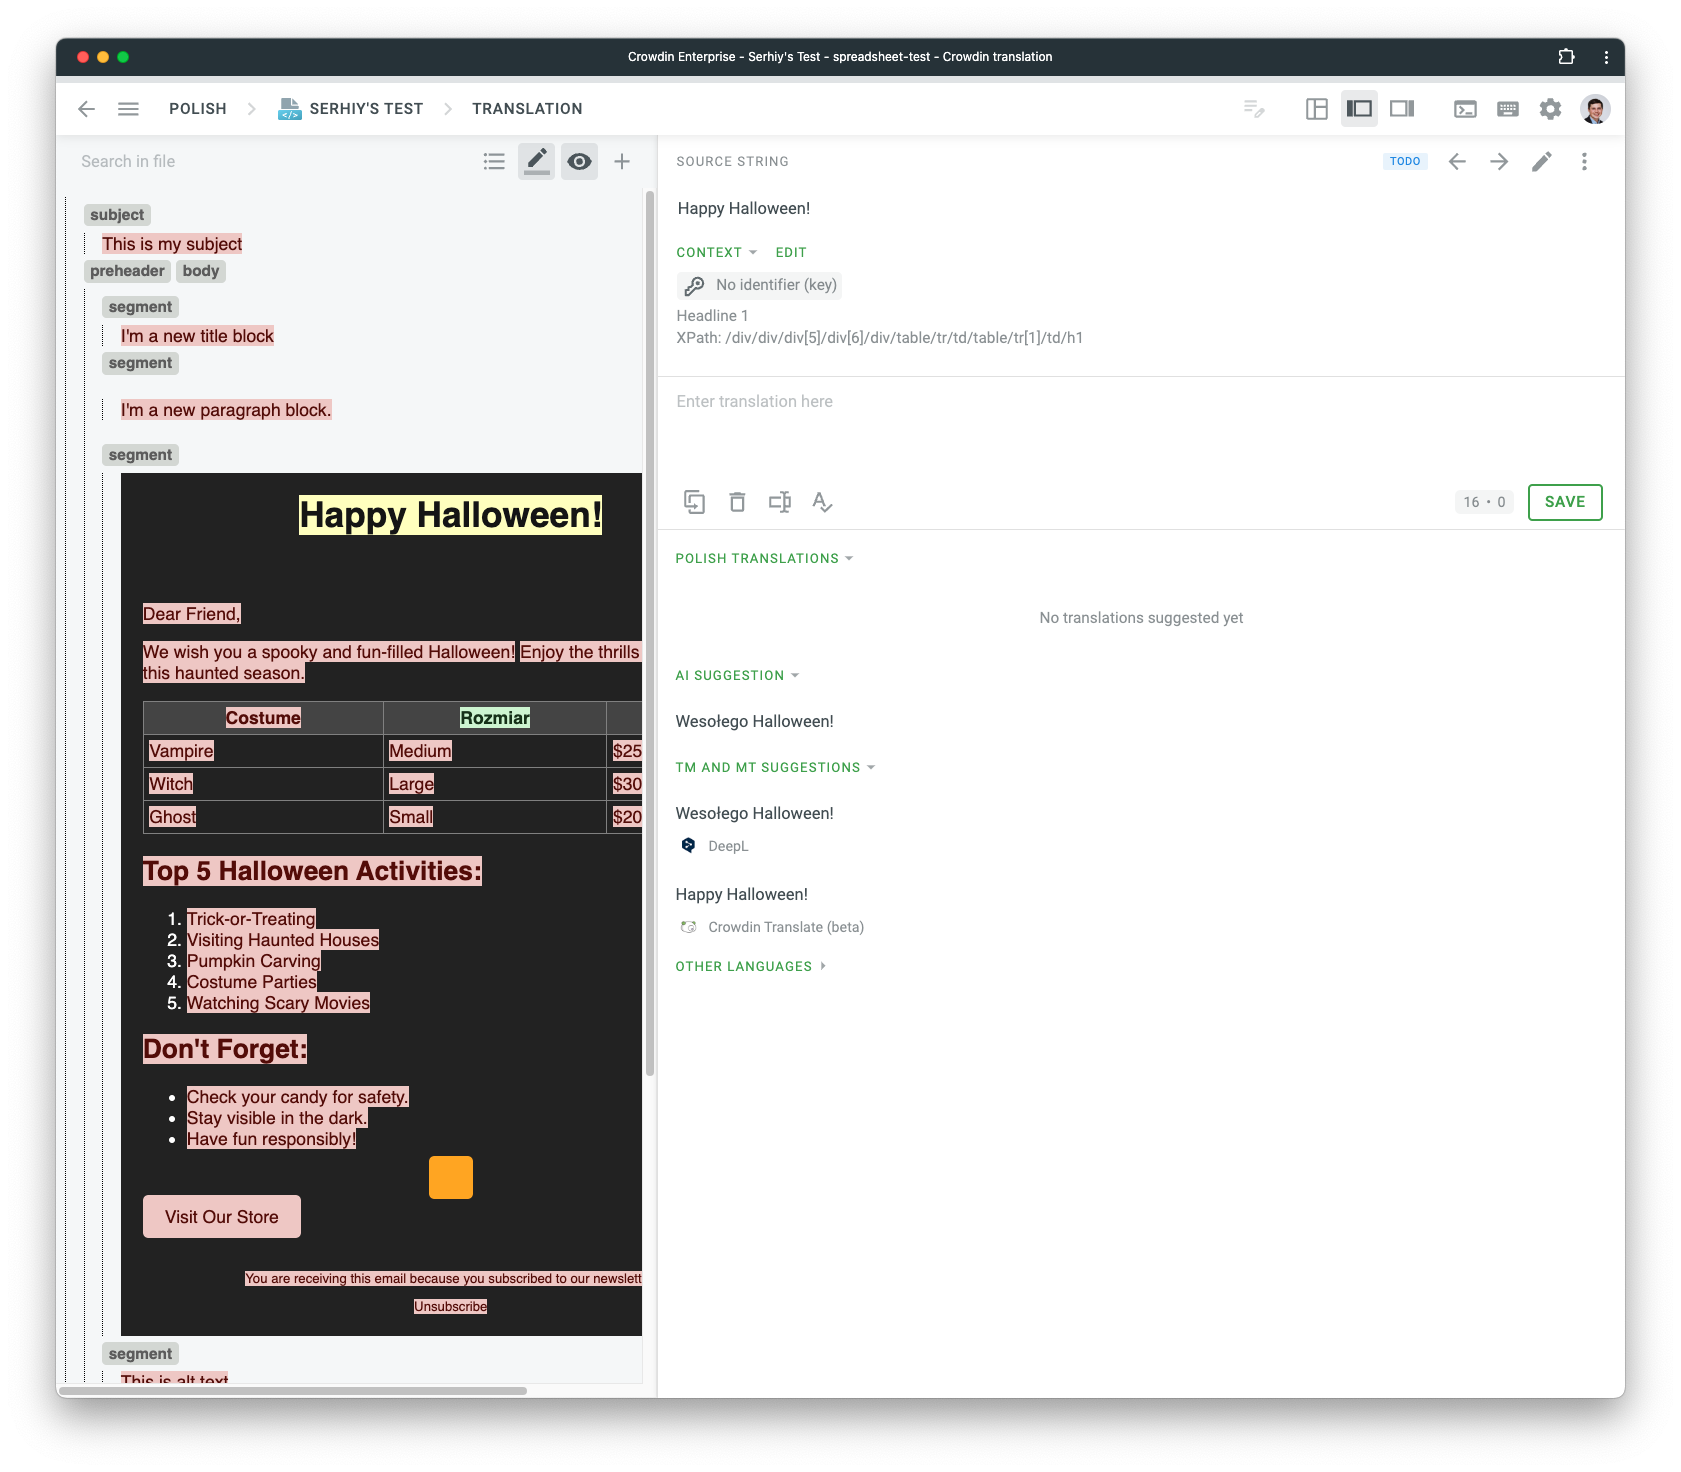The image size is (1681, 1472).
Task: Open Serhiy's Test project breadcrumb
Action: point(366,109)
